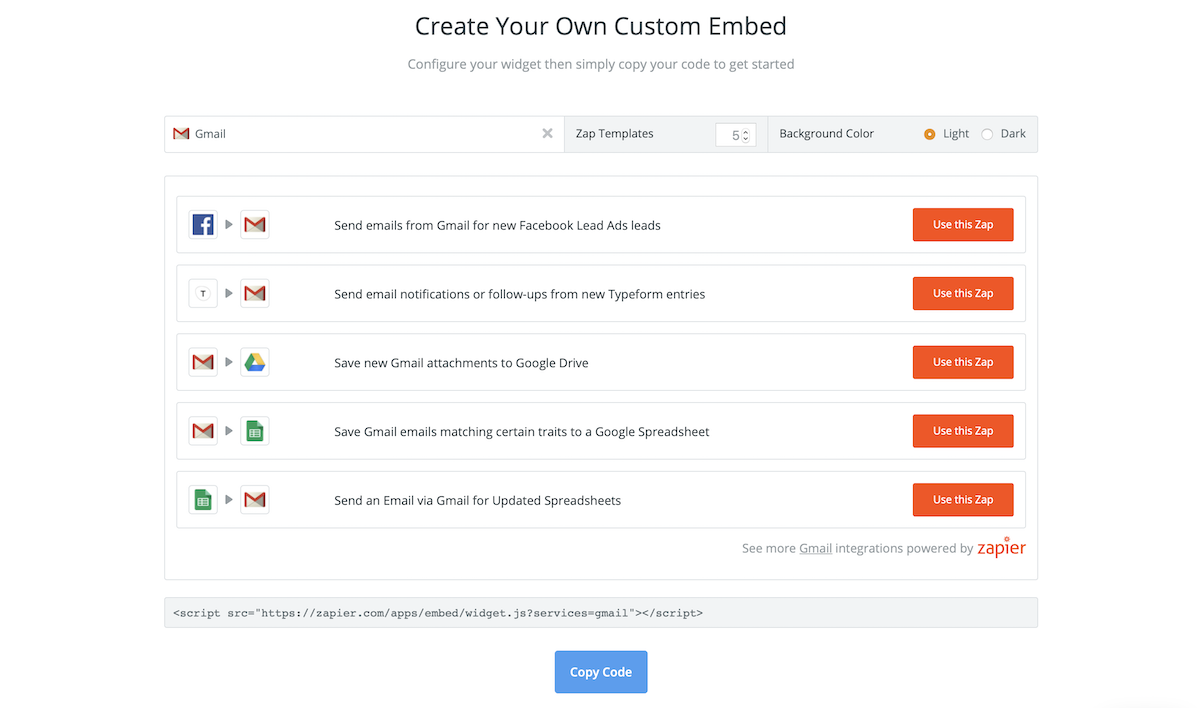Viewport: 1200px width, 708px height.
Task: Use the Facebook Lead Ads Zap
Action: click(x=963, y=225)
